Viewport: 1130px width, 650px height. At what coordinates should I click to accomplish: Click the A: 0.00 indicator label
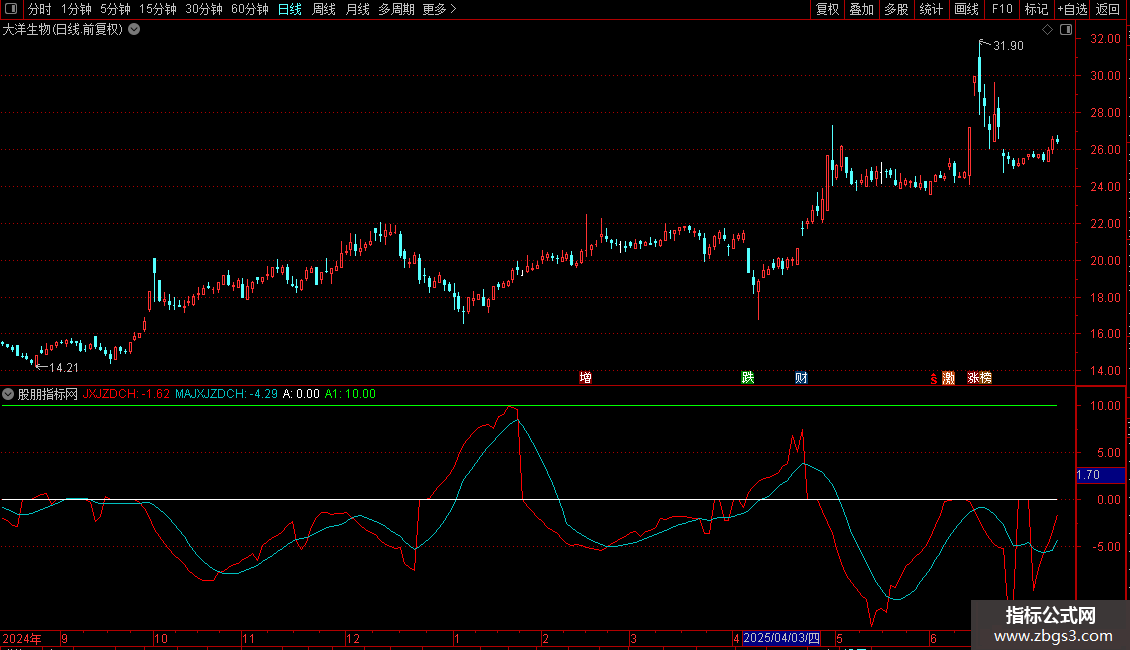[x=301, y=394]
